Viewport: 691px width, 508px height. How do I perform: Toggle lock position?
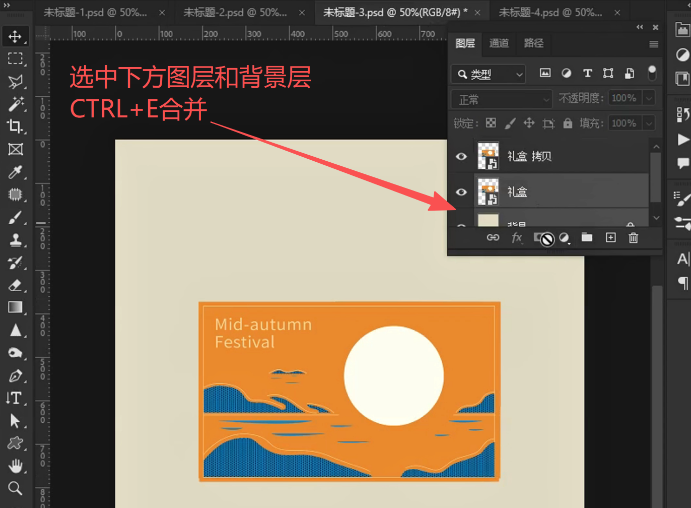[x=529, y=123]
